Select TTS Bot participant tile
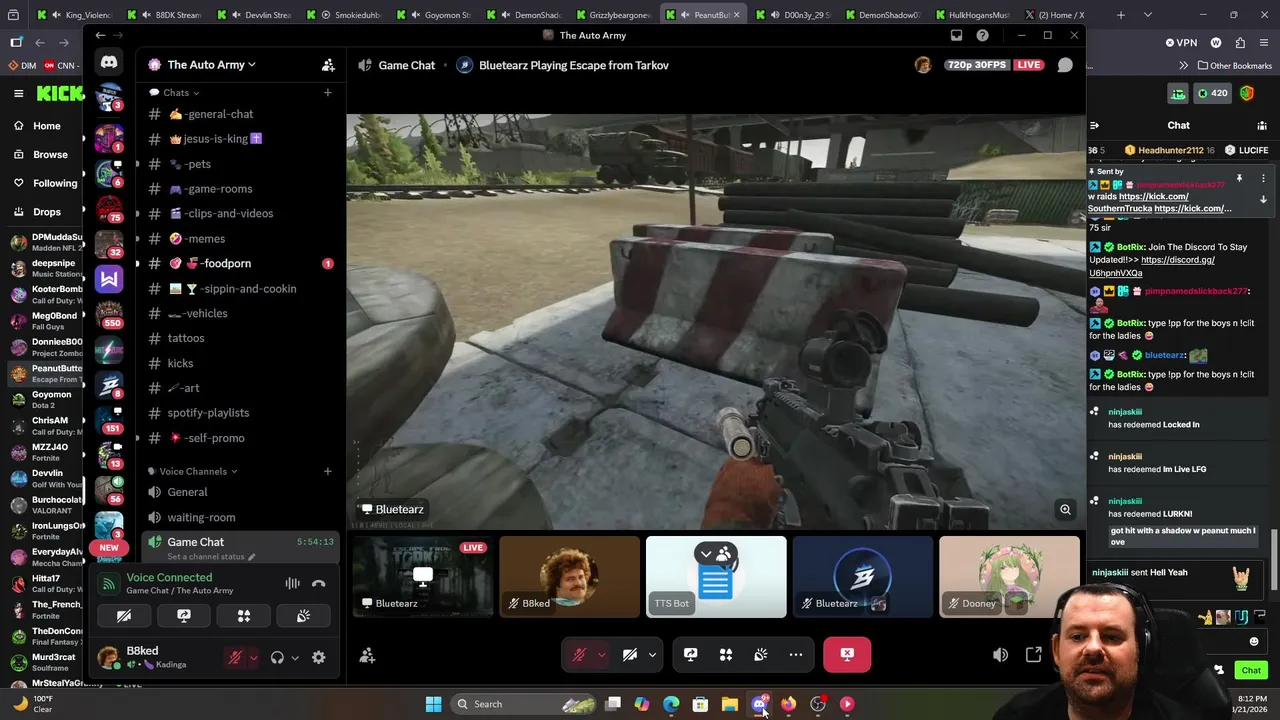This screenshot has width=1280, height=720. pos(716,577)
